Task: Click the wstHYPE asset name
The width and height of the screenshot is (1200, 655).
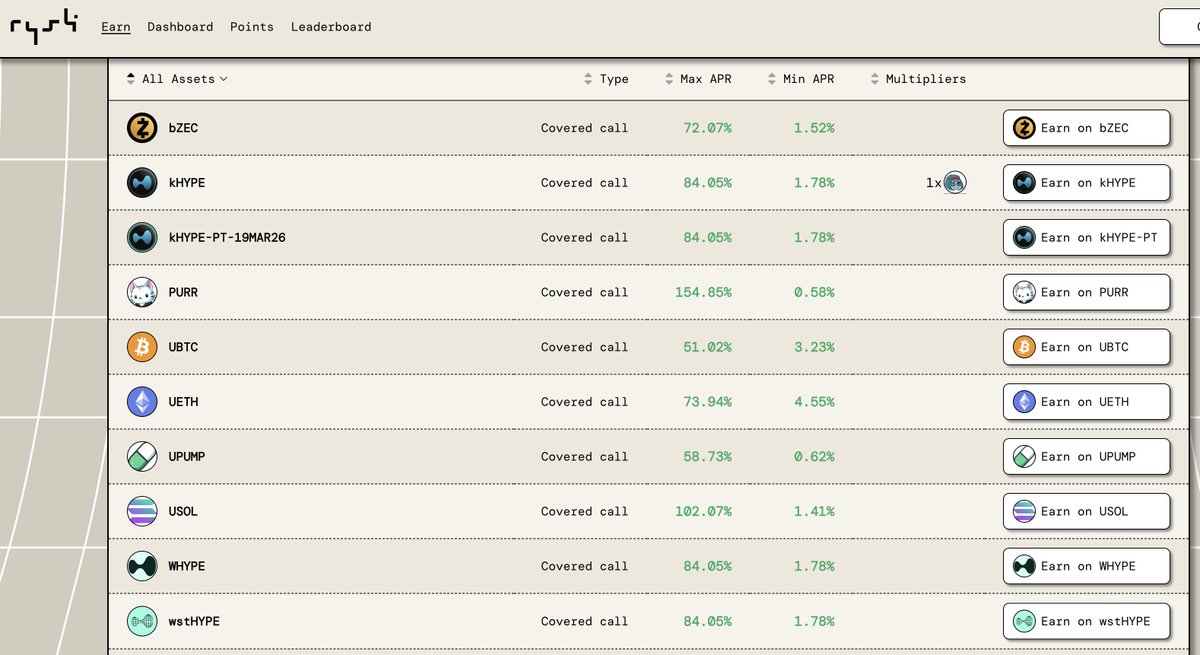Action: pos(194,621)
